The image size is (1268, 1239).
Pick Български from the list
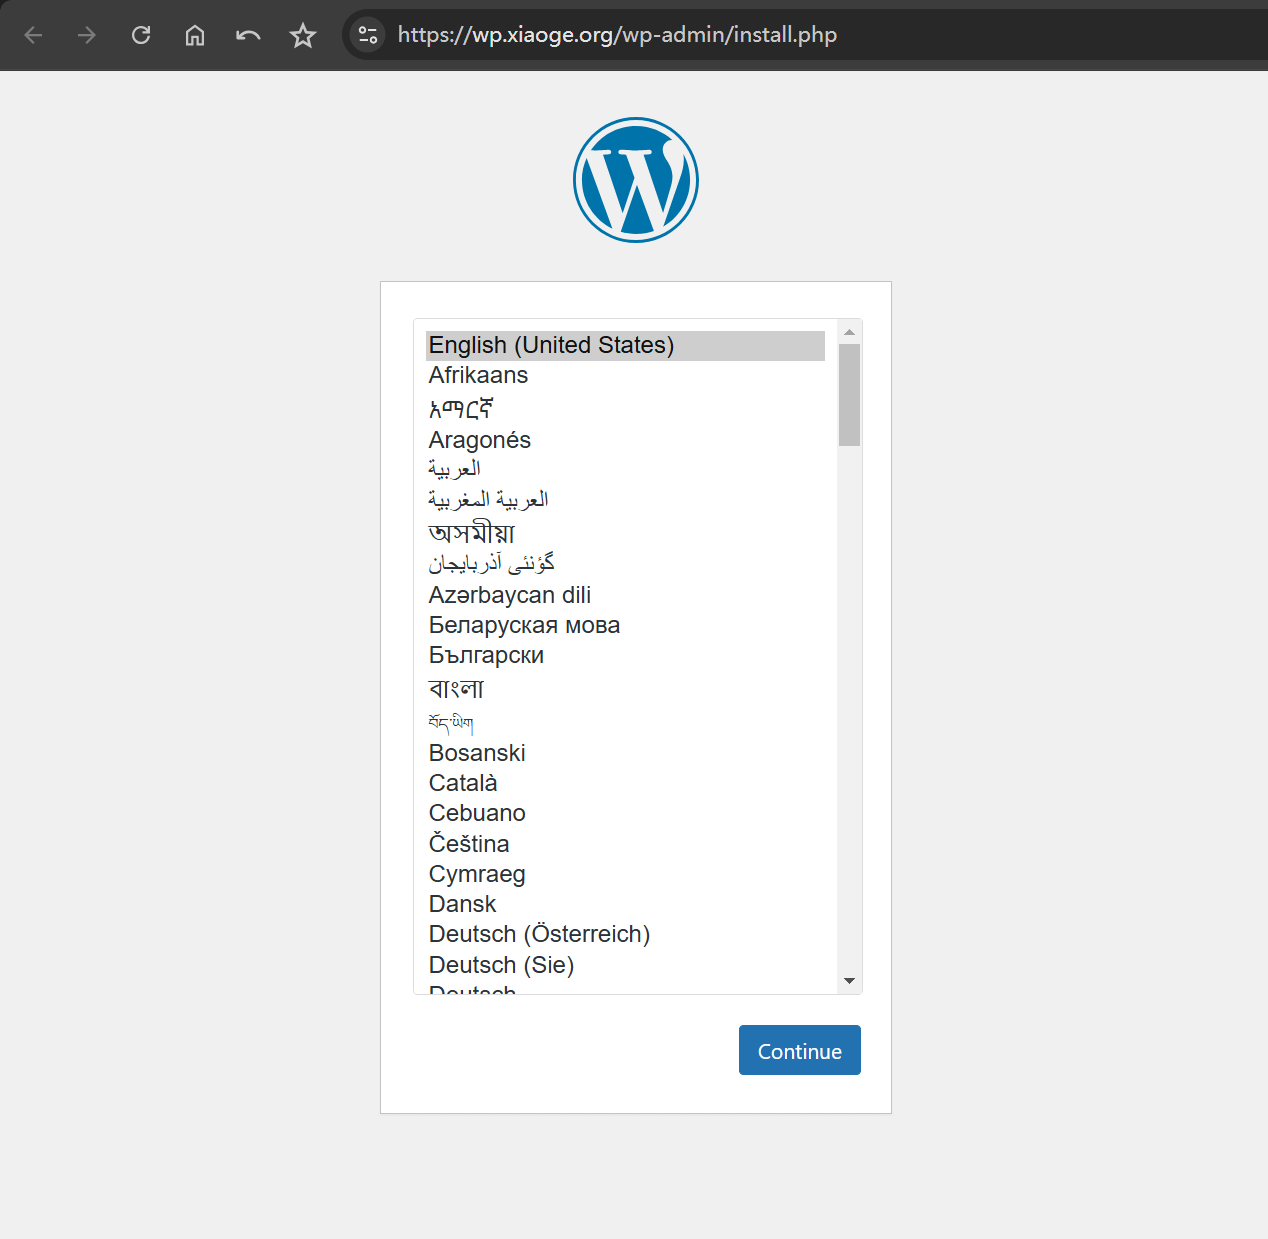486,655
